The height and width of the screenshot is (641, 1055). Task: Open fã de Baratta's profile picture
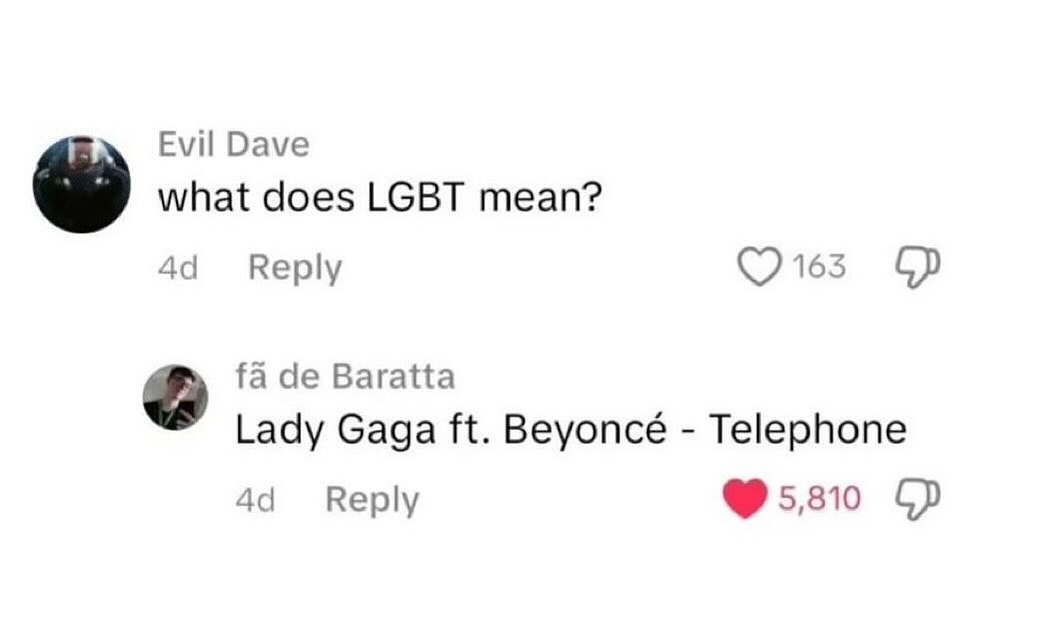click(175, 398)
